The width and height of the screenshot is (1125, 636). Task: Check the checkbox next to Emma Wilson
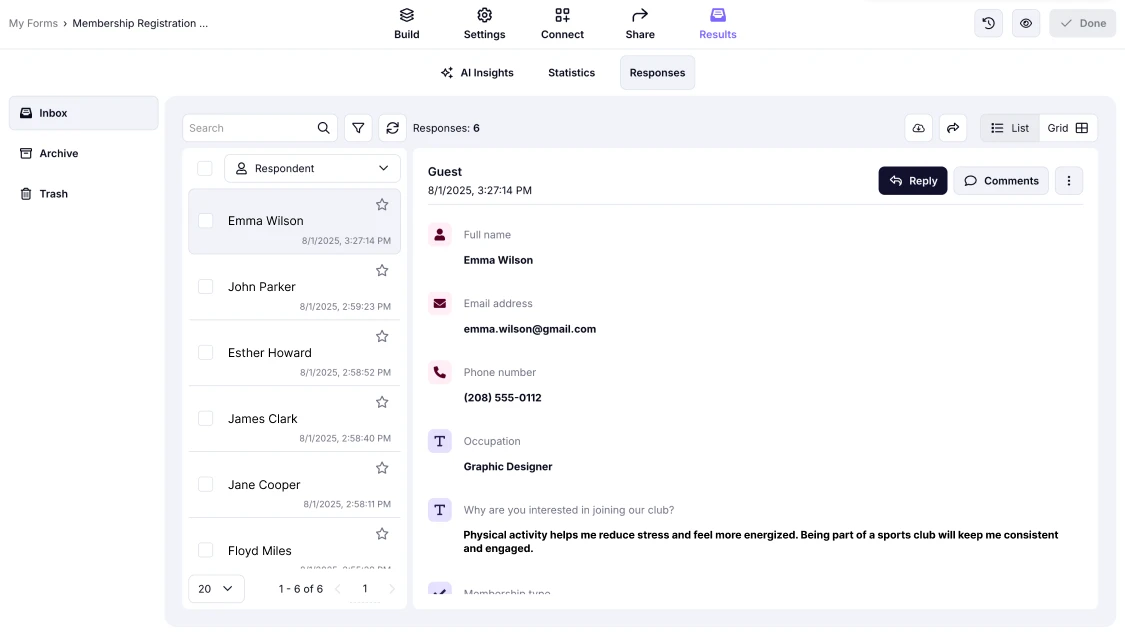click(205, 220)
